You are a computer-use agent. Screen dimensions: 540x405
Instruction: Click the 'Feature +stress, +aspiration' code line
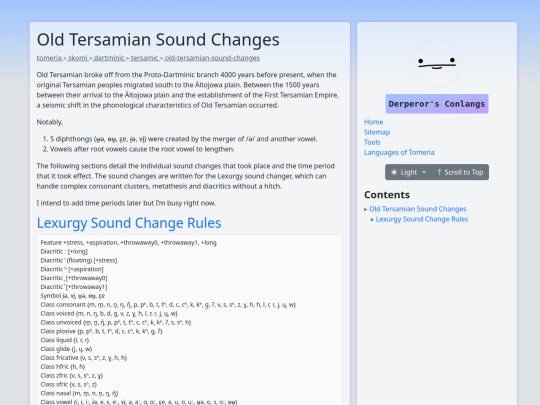128,243
